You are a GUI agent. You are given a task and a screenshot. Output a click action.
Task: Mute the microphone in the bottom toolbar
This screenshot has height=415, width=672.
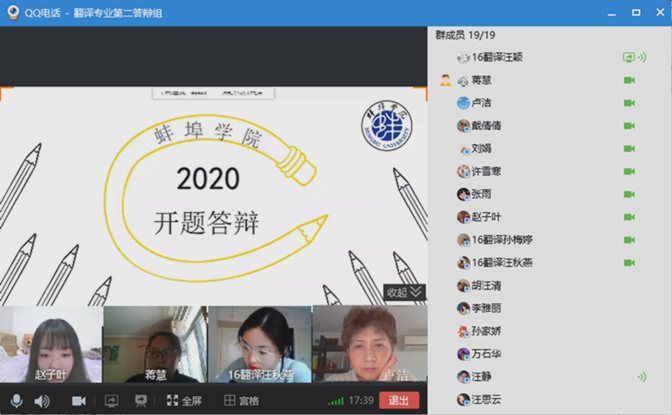click(x=17, y=401)
